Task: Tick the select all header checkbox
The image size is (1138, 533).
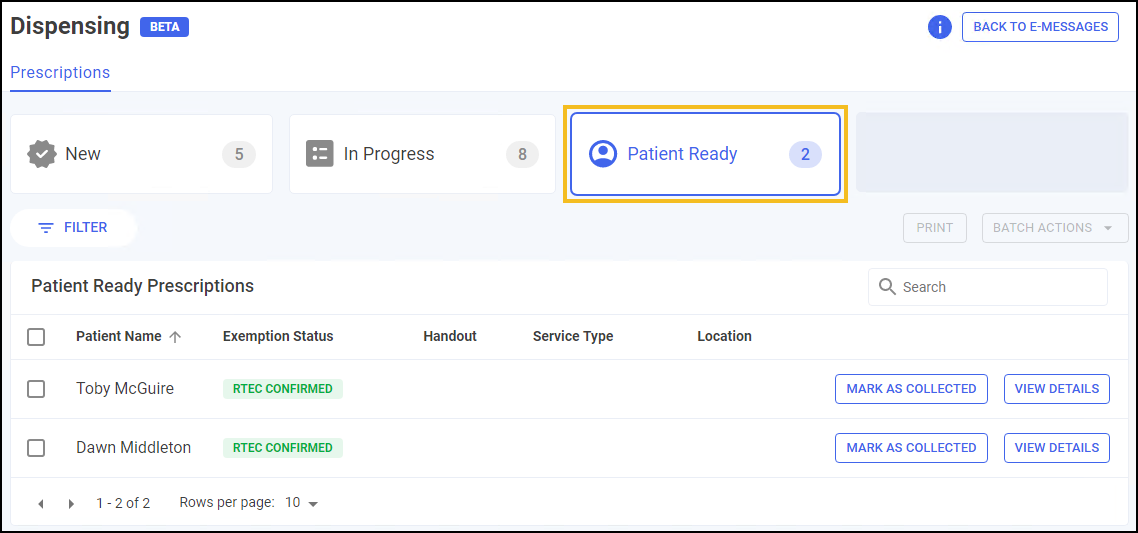Action: click(36, 337)
